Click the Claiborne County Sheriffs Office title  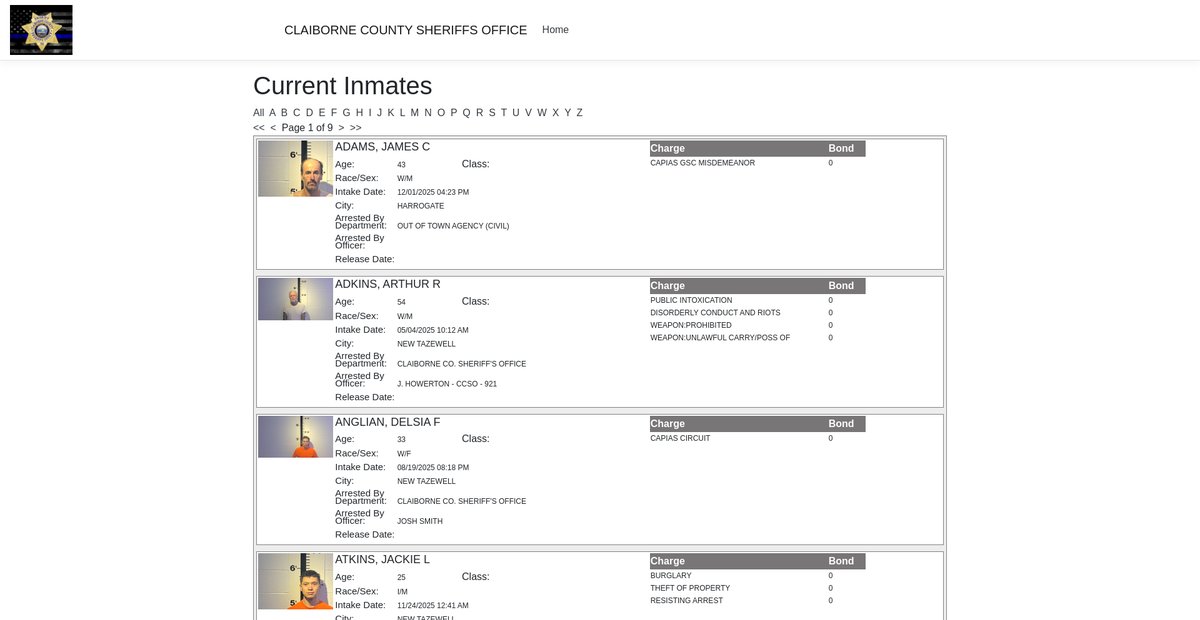405,30
